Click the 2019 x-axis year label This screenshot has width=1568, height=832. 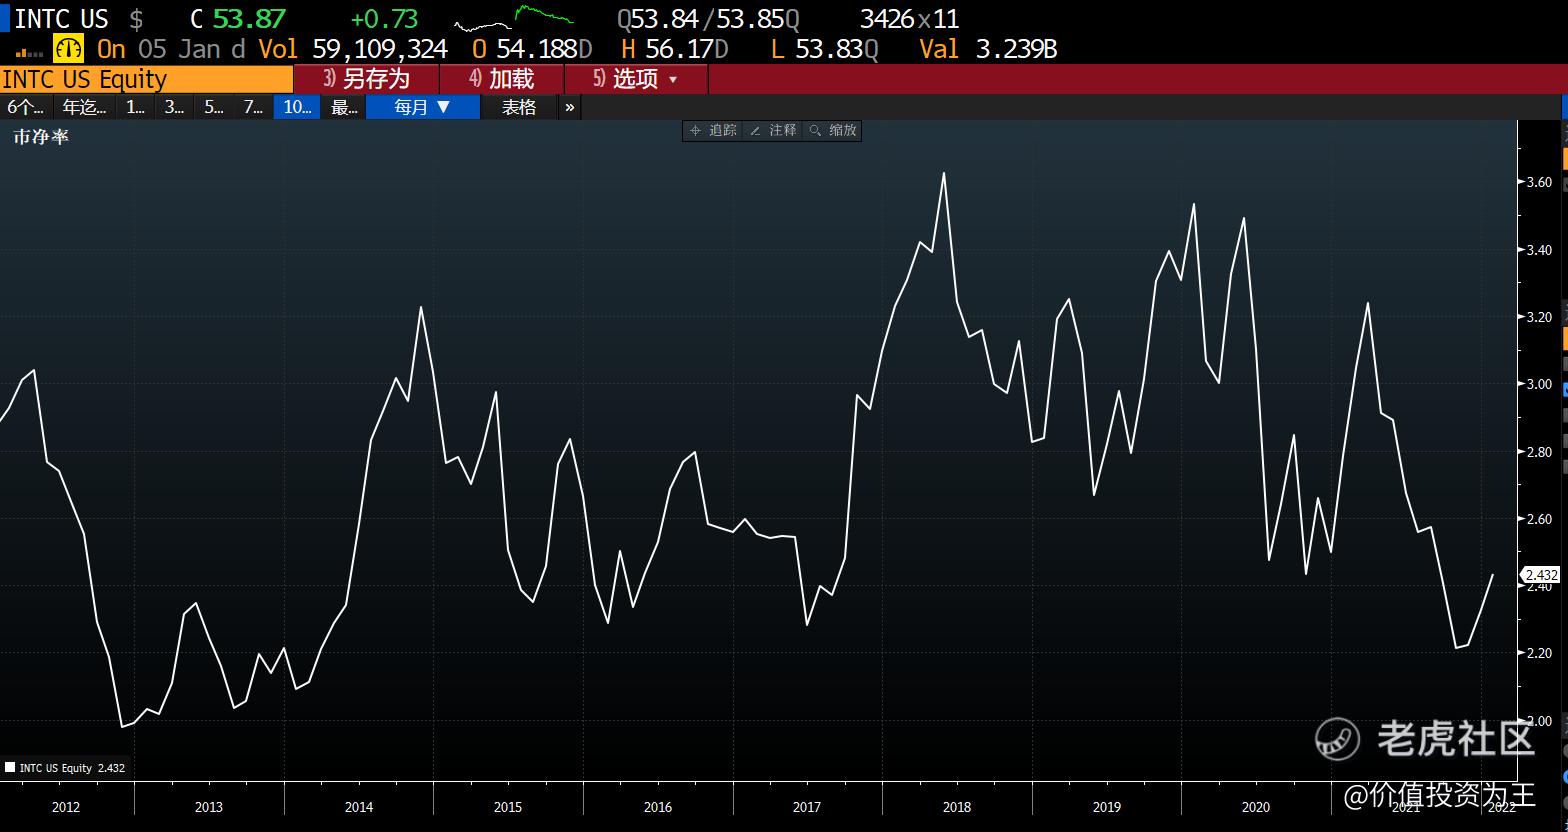[x=1107, y=807]
